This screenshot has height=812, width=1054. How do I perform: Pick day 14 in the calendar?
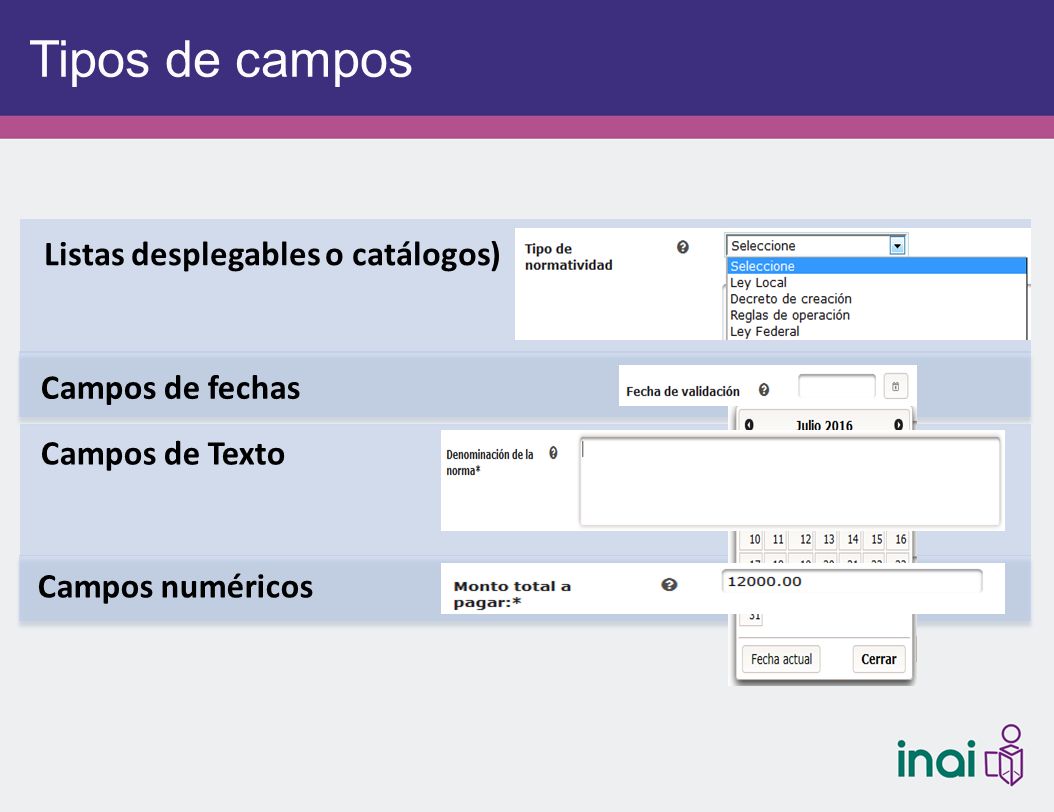(853, 539)
